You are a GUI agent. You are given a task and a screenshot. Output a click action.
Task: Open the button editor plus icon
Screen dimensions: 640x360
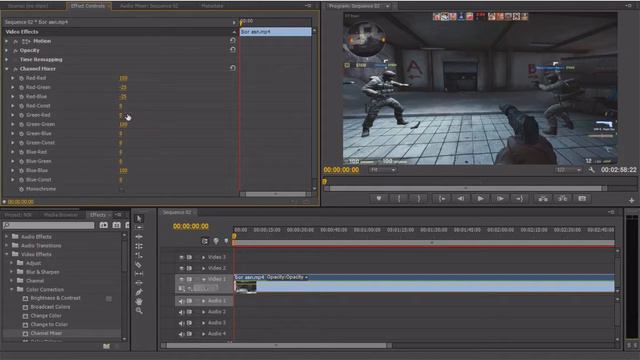(x=631, y=200)
